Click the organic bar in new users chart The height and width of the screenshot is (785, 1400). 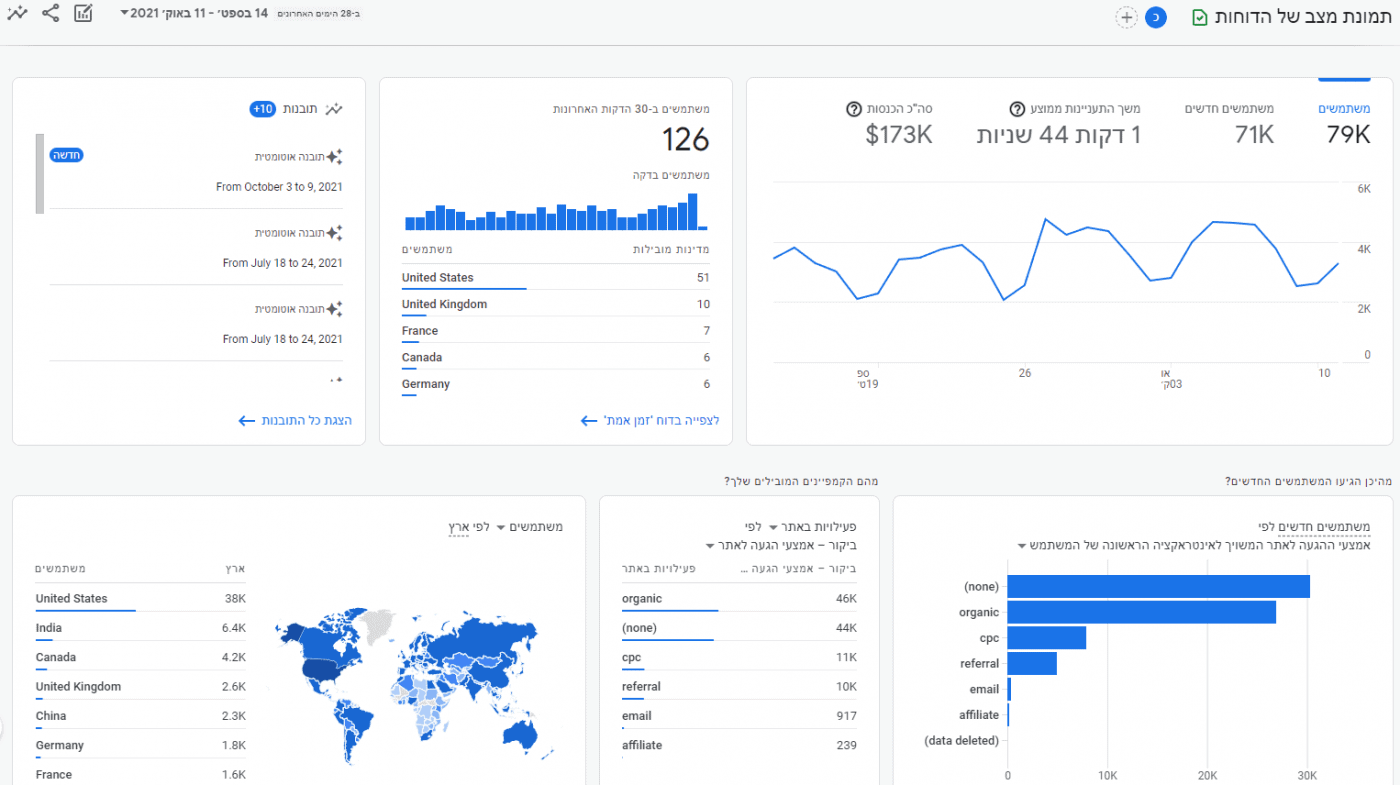point(1141,612)
